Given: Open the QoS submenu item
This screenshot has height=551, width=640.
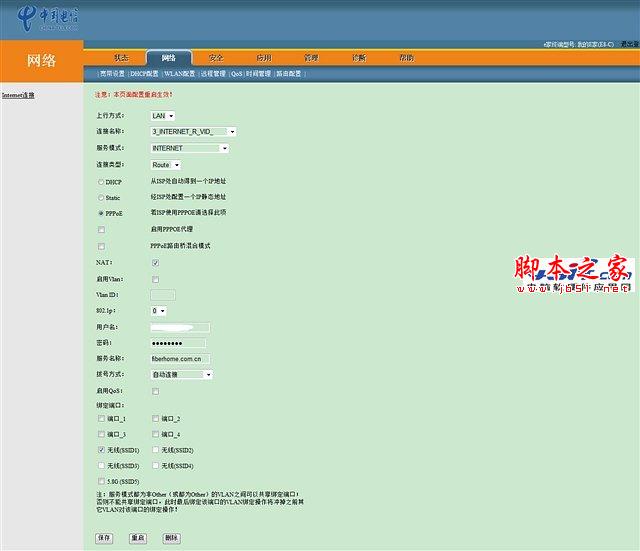Looking at the screenshot, I should 236,74.
